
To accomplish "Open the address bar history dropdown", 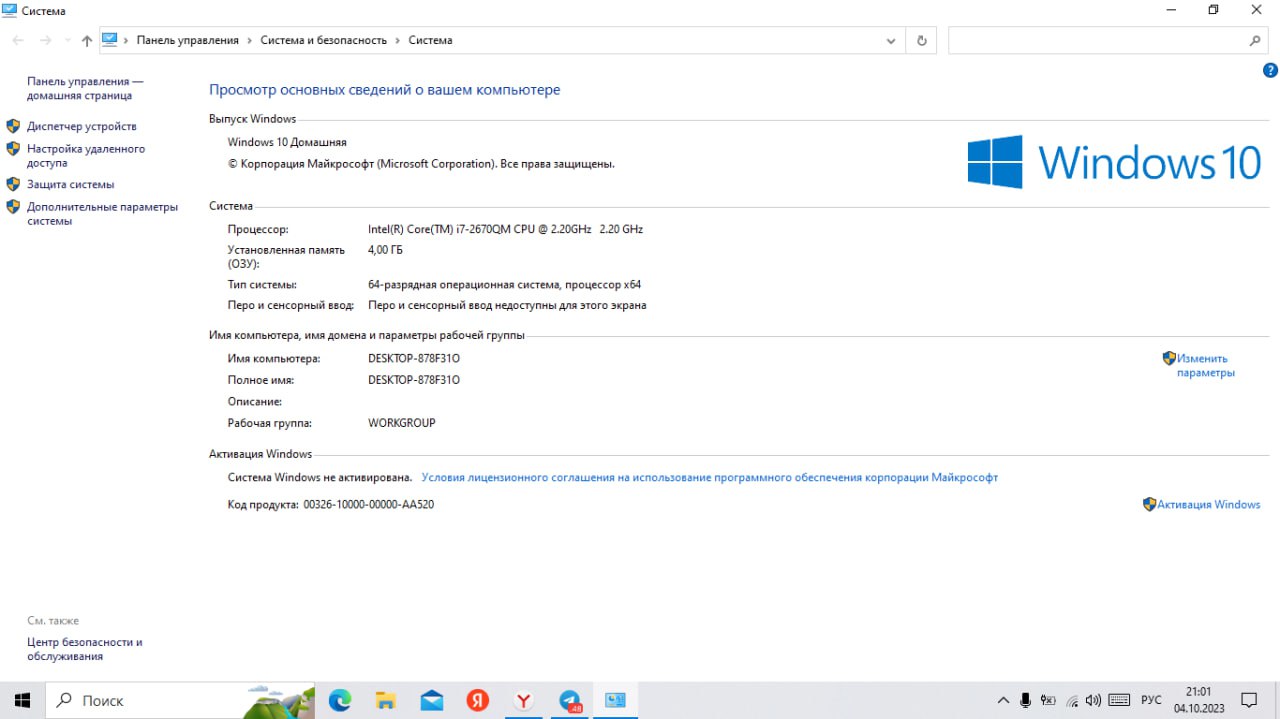I will point(891,41).
